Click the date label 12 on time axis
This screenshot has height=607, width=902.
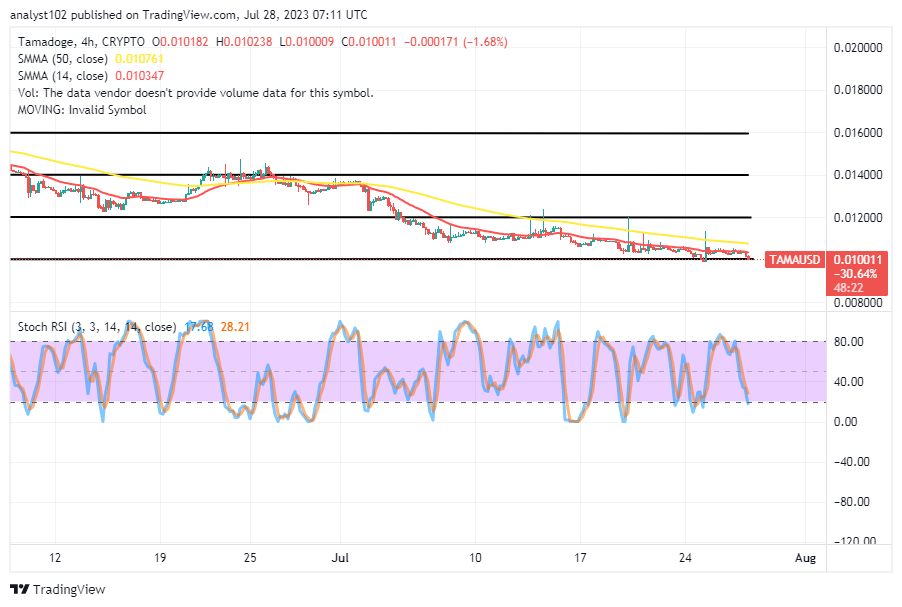point(55,558)
